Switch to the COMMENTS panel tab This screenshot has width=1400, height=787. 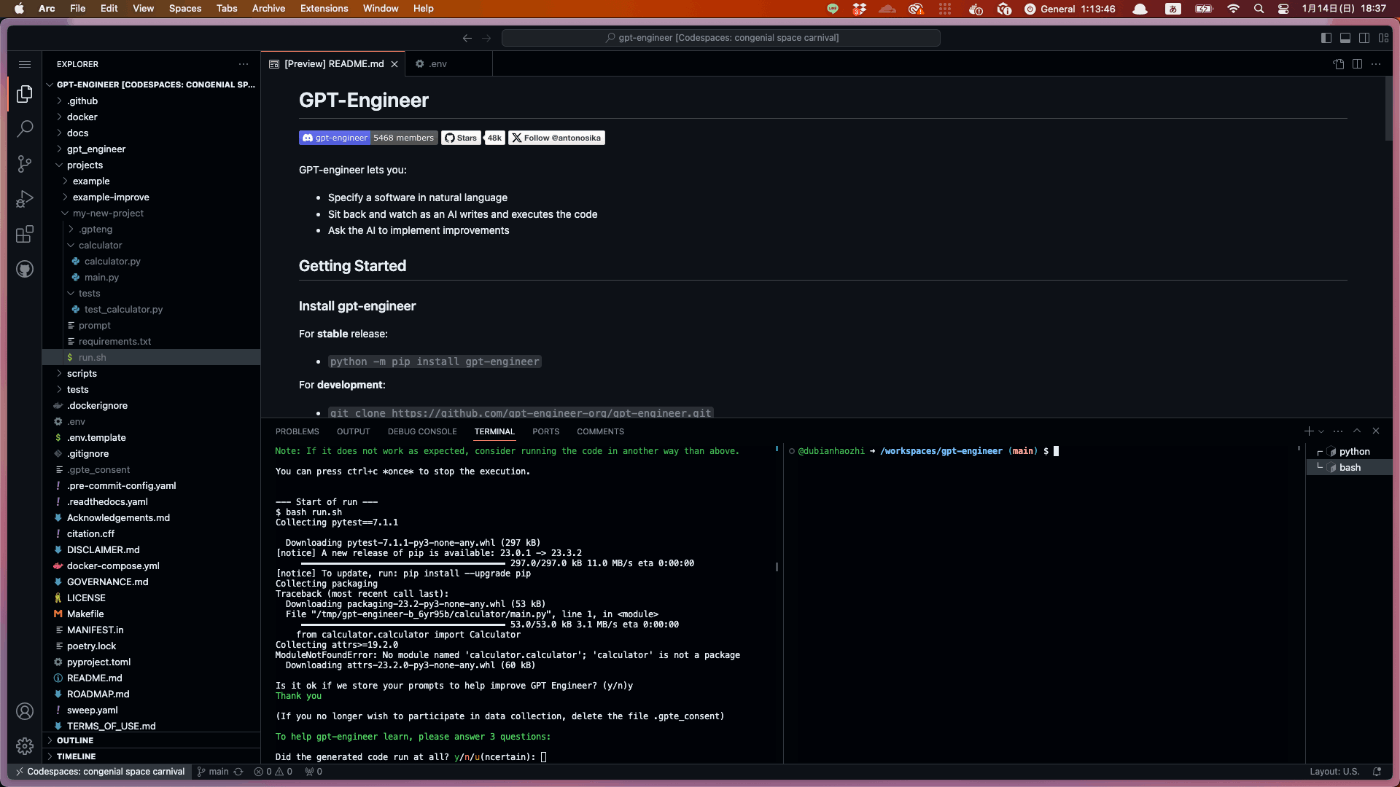[x=600, y=432]
